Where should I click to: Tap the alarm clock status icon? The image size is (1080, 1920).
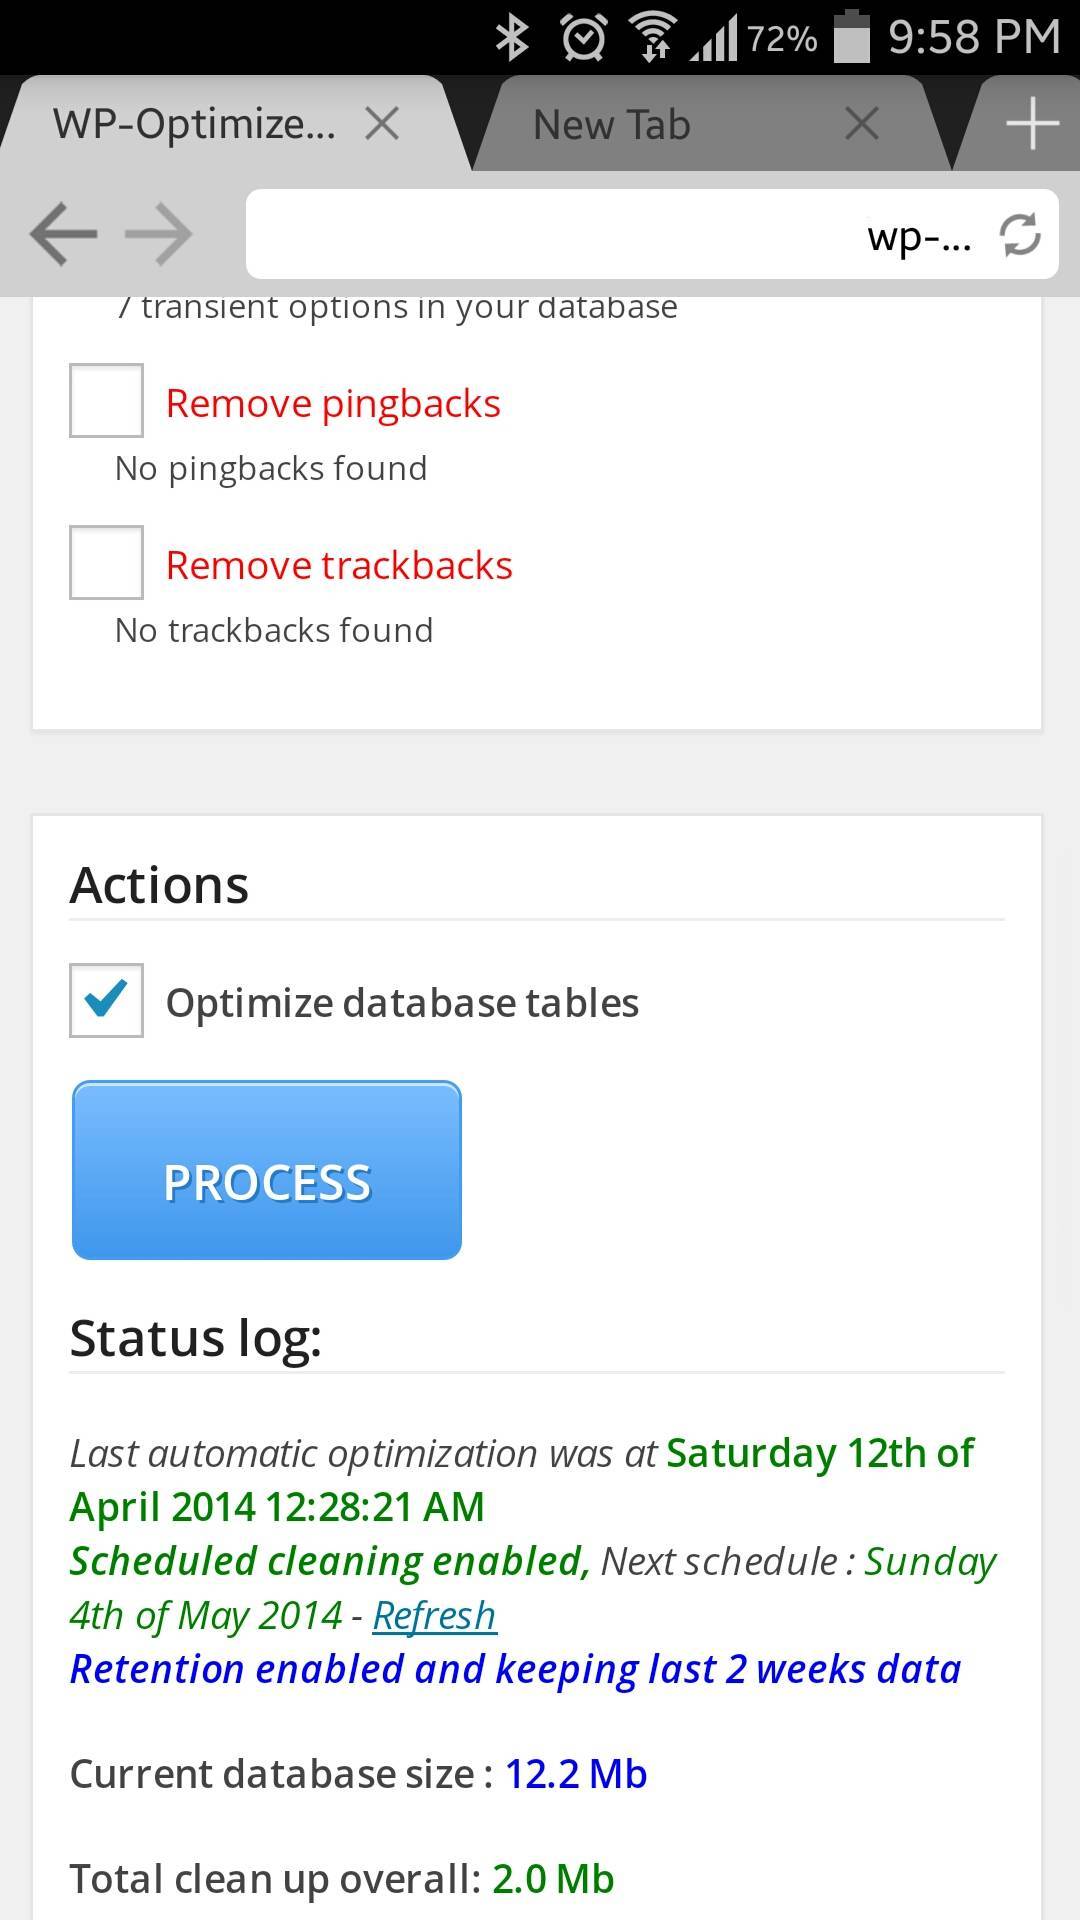[583, 38]
